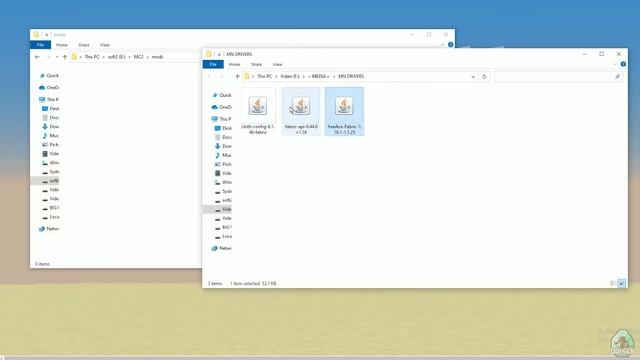640x360 pixels.
Task: Open Help icon in MSI DRIVERS window
Action: [x=623, y=64]
